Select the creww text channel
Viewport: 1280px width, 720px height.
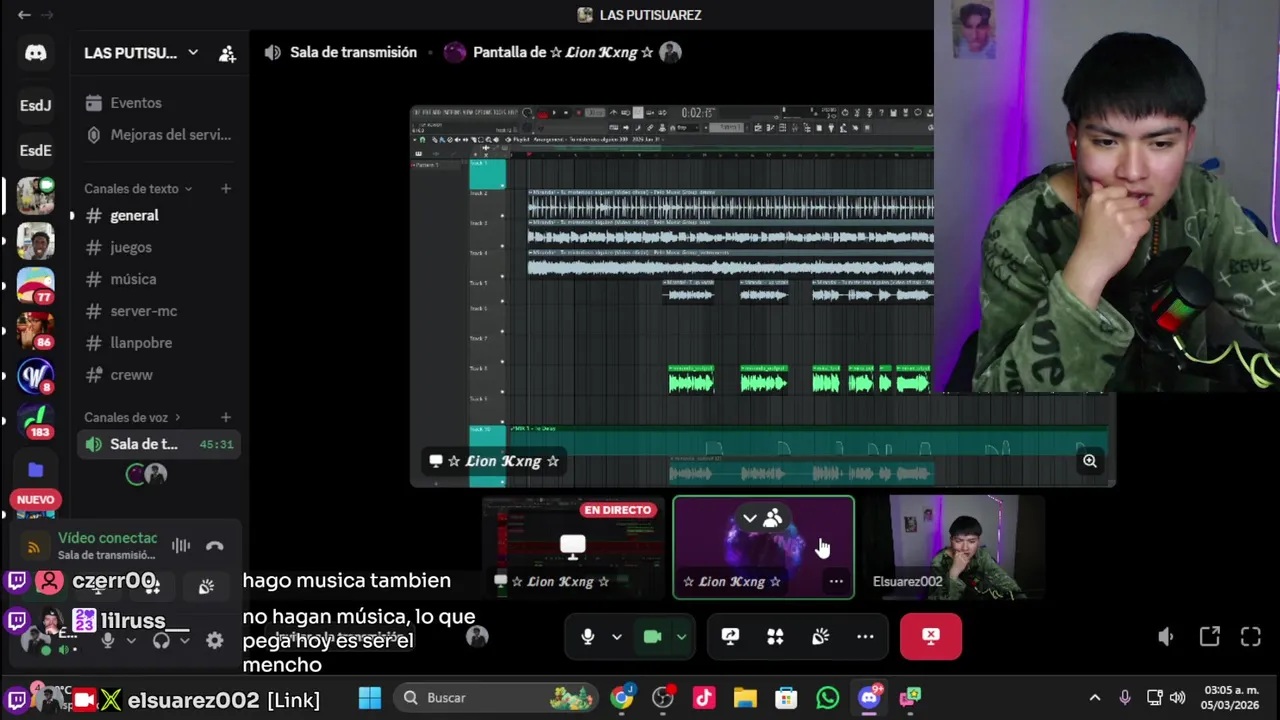pyautogui.click(x=131, y=375)
